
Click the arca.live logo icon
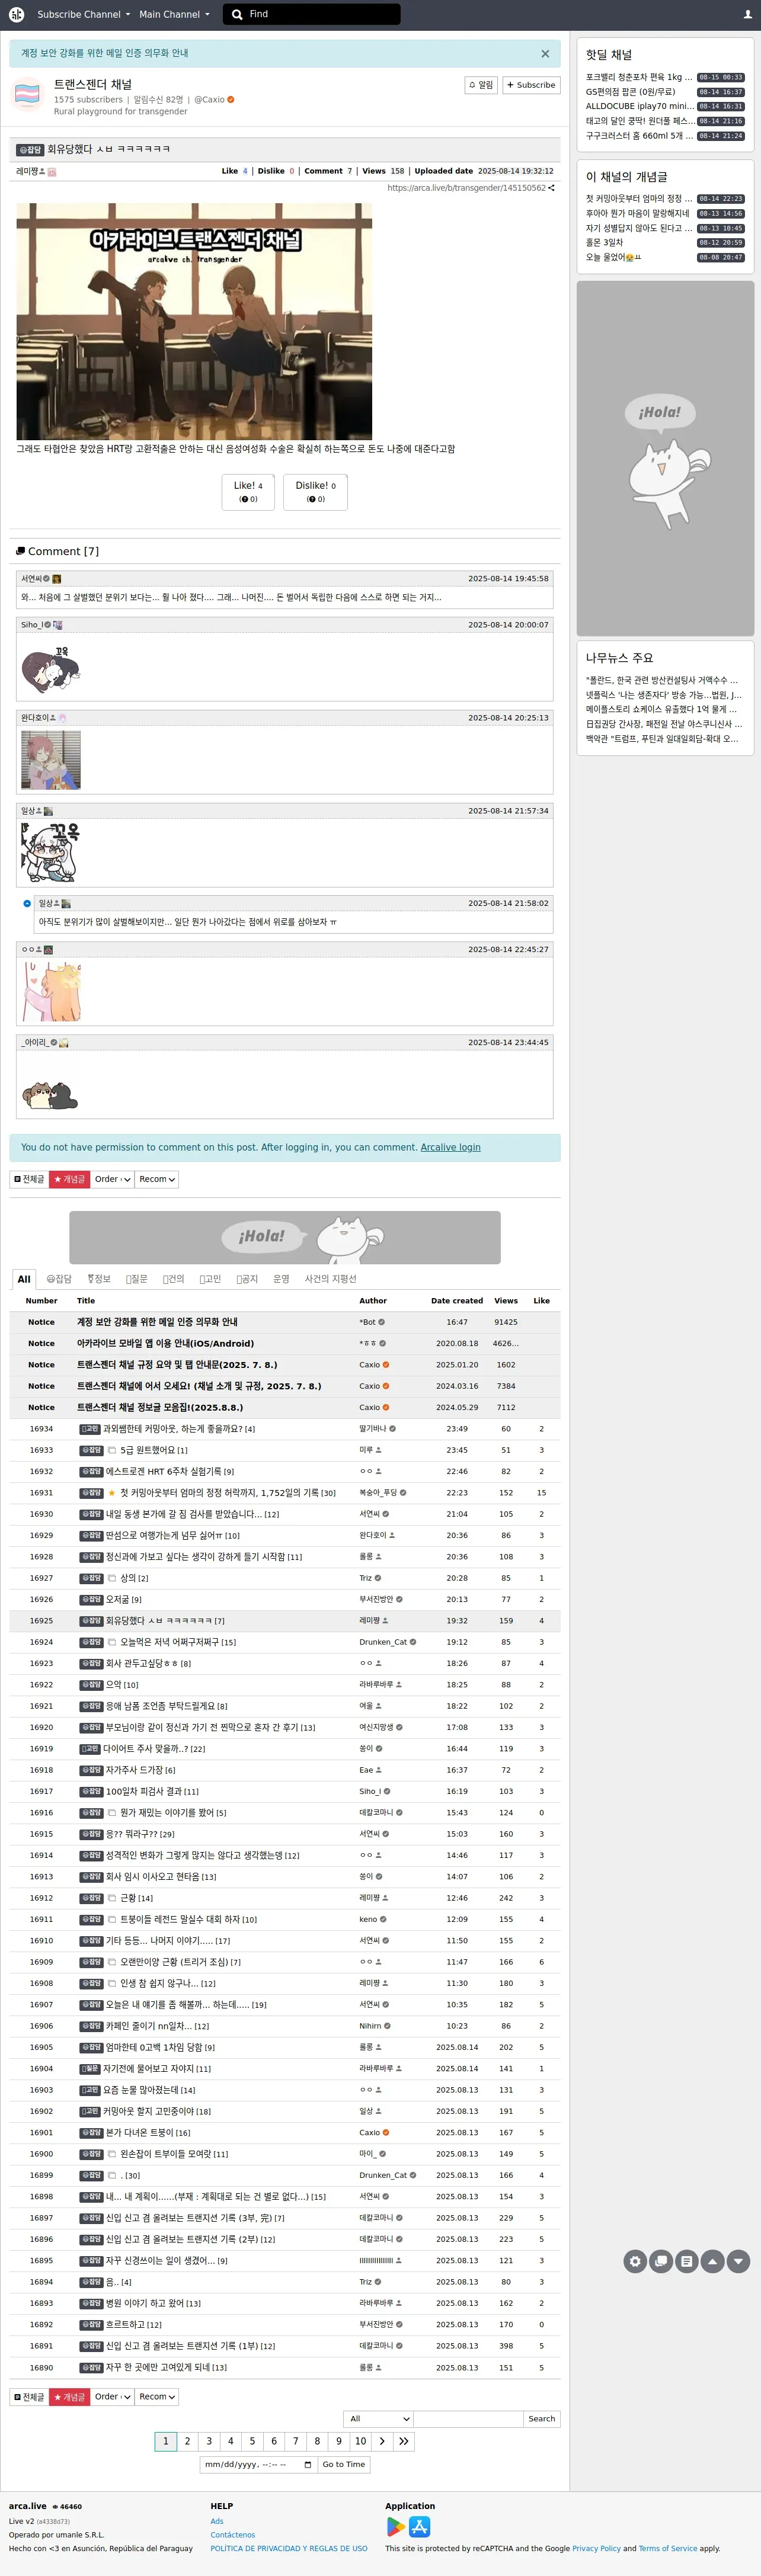(x=16, y=14)
